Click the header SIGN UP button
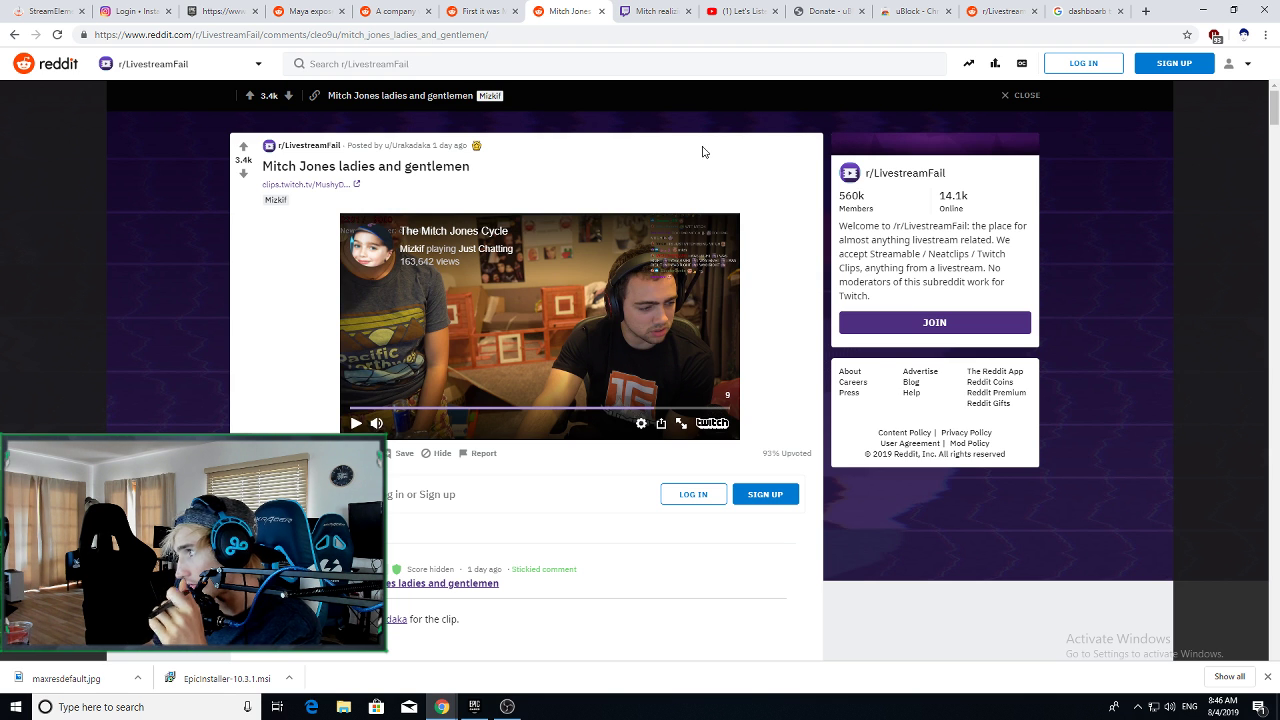 click(1174, 63)
